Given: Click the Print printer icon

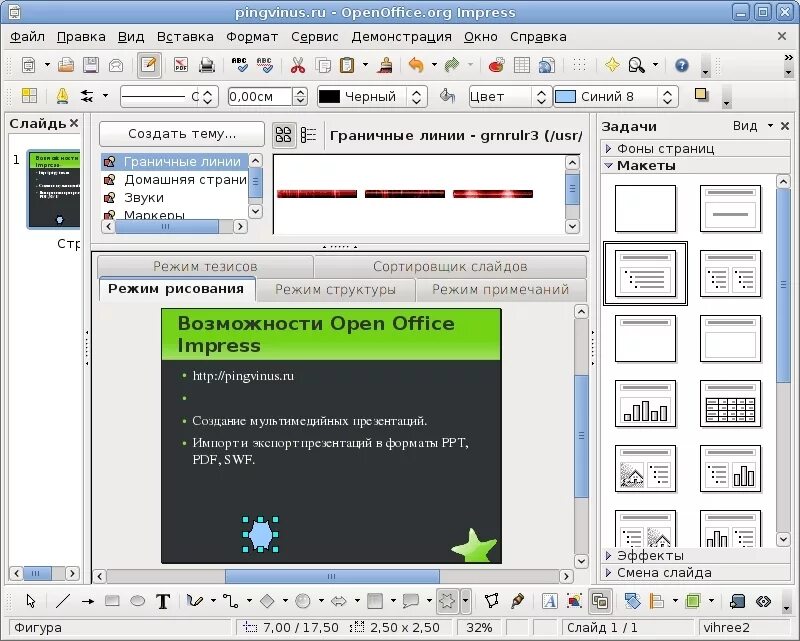Looking at the screenshot, I should [x=207, y=65].
